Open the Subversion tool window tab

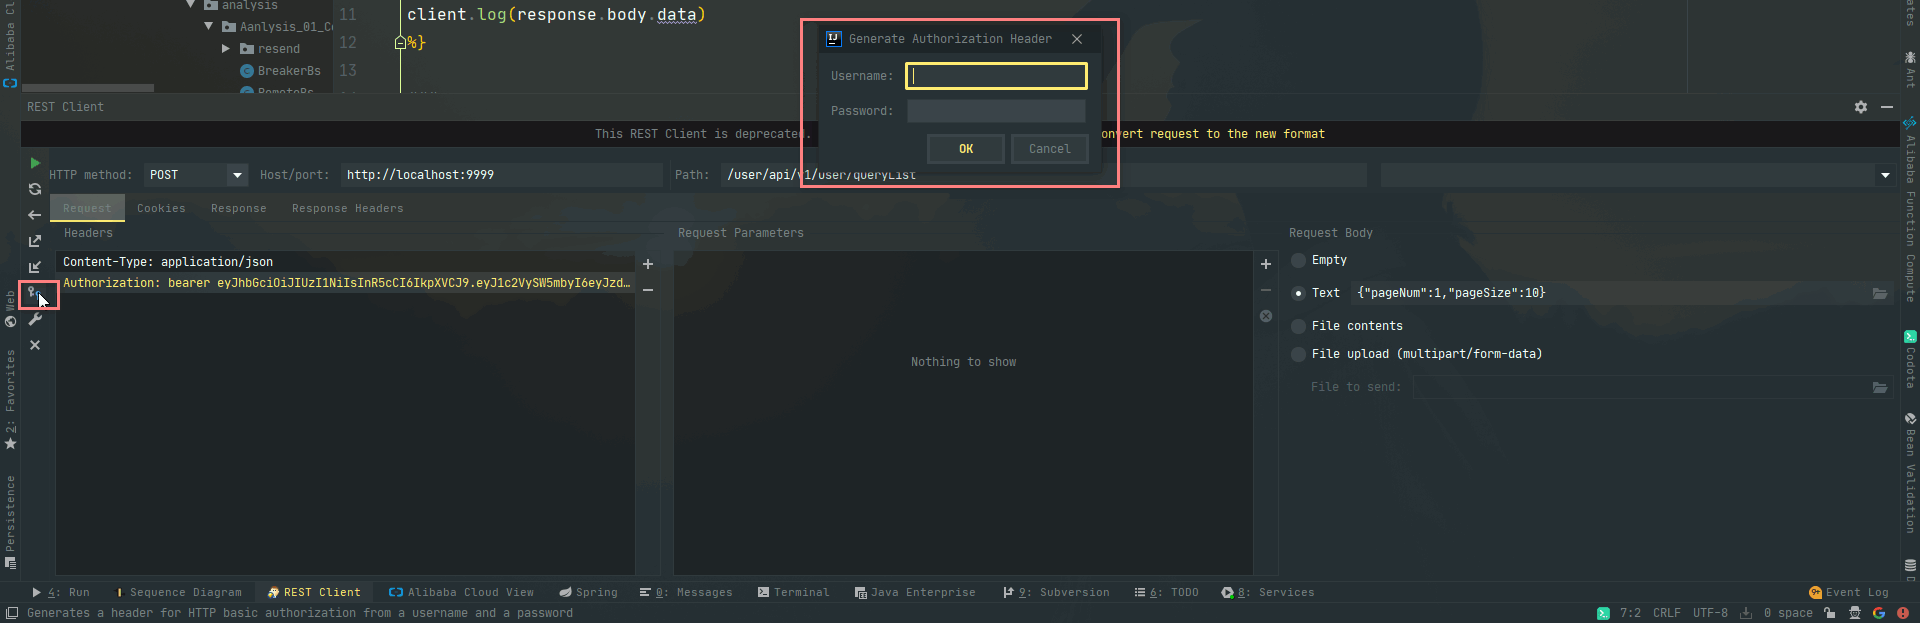1056,592
